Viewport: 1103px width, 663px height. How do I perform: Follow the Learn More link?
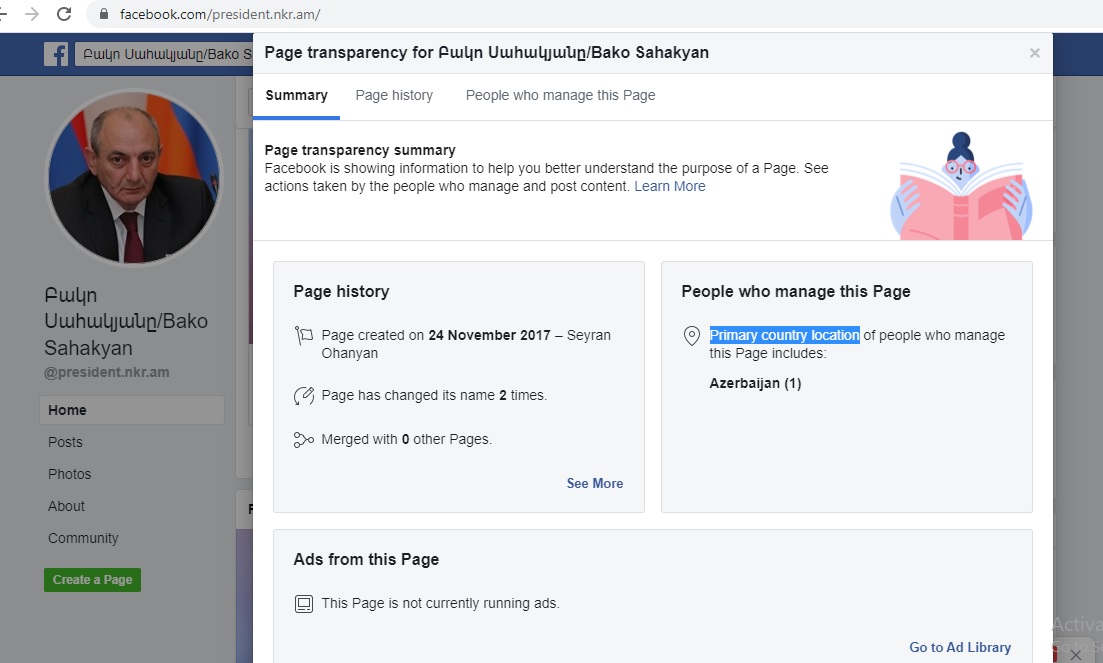[670, 186]
